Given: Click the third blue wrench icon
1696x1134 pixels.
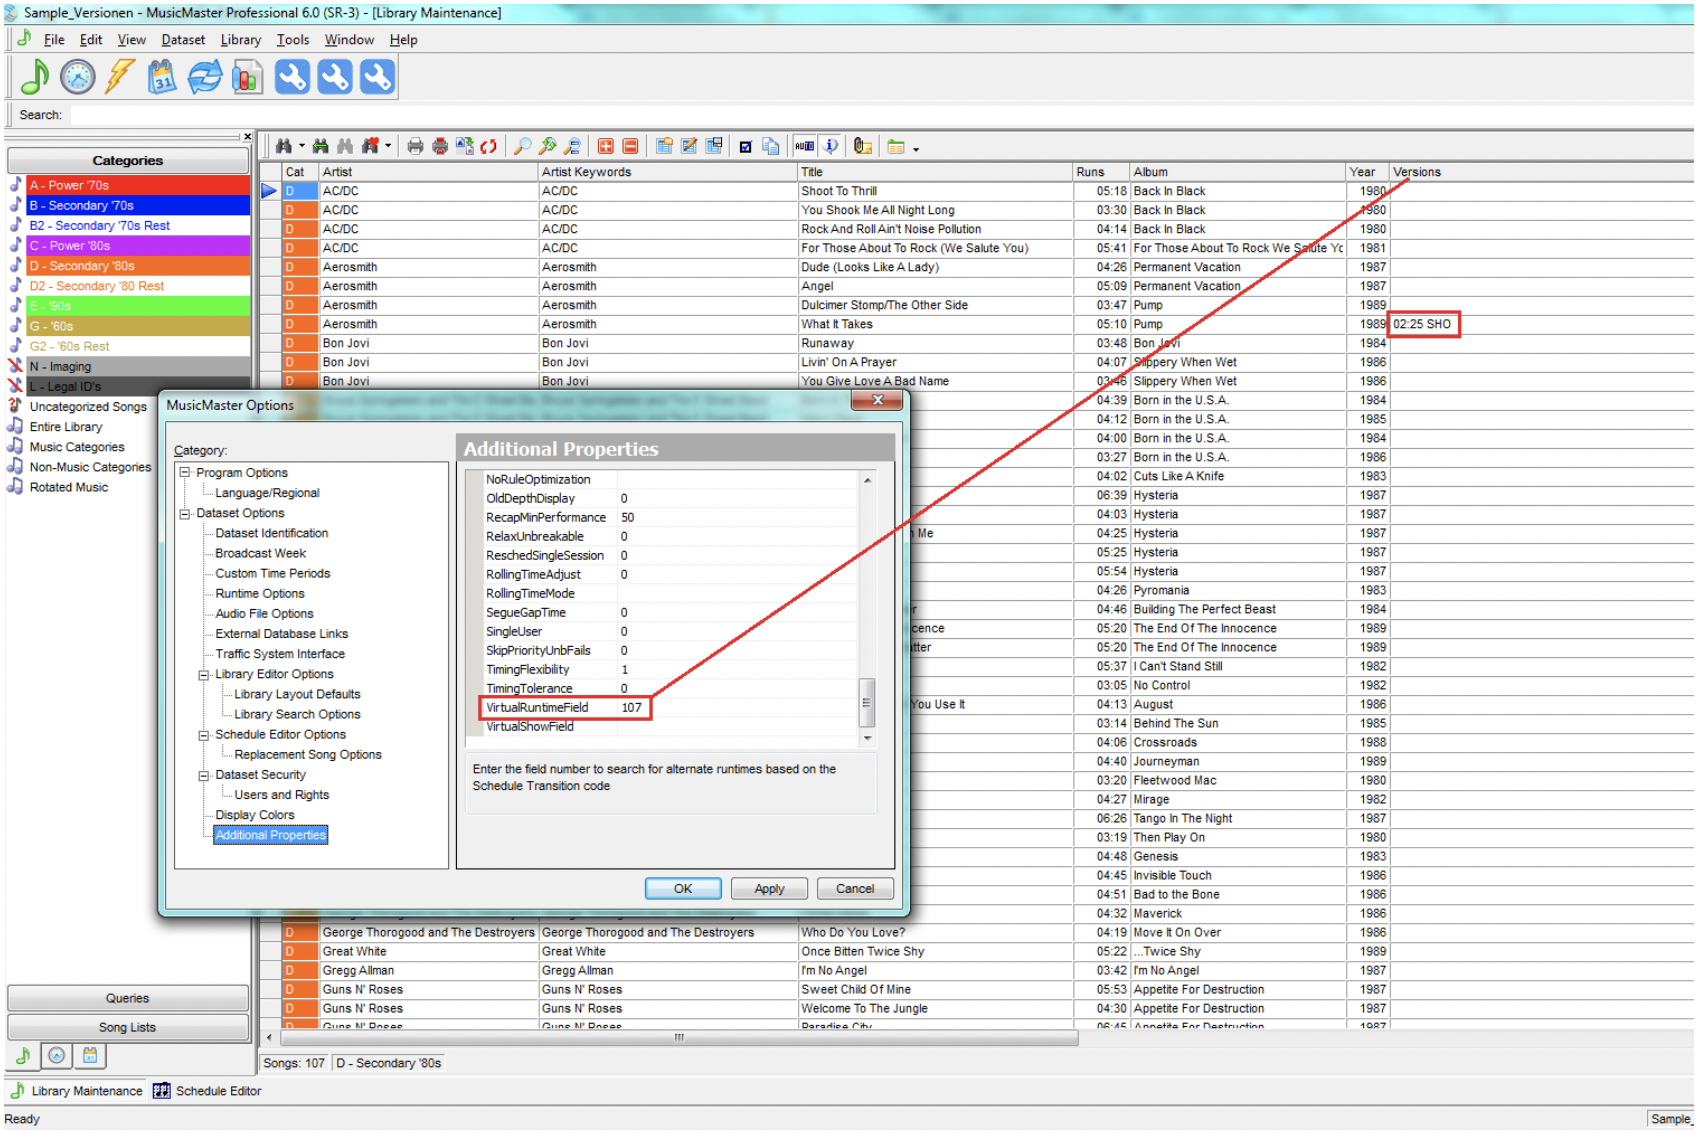Looking at the screenshot, I should click(377, 77).
